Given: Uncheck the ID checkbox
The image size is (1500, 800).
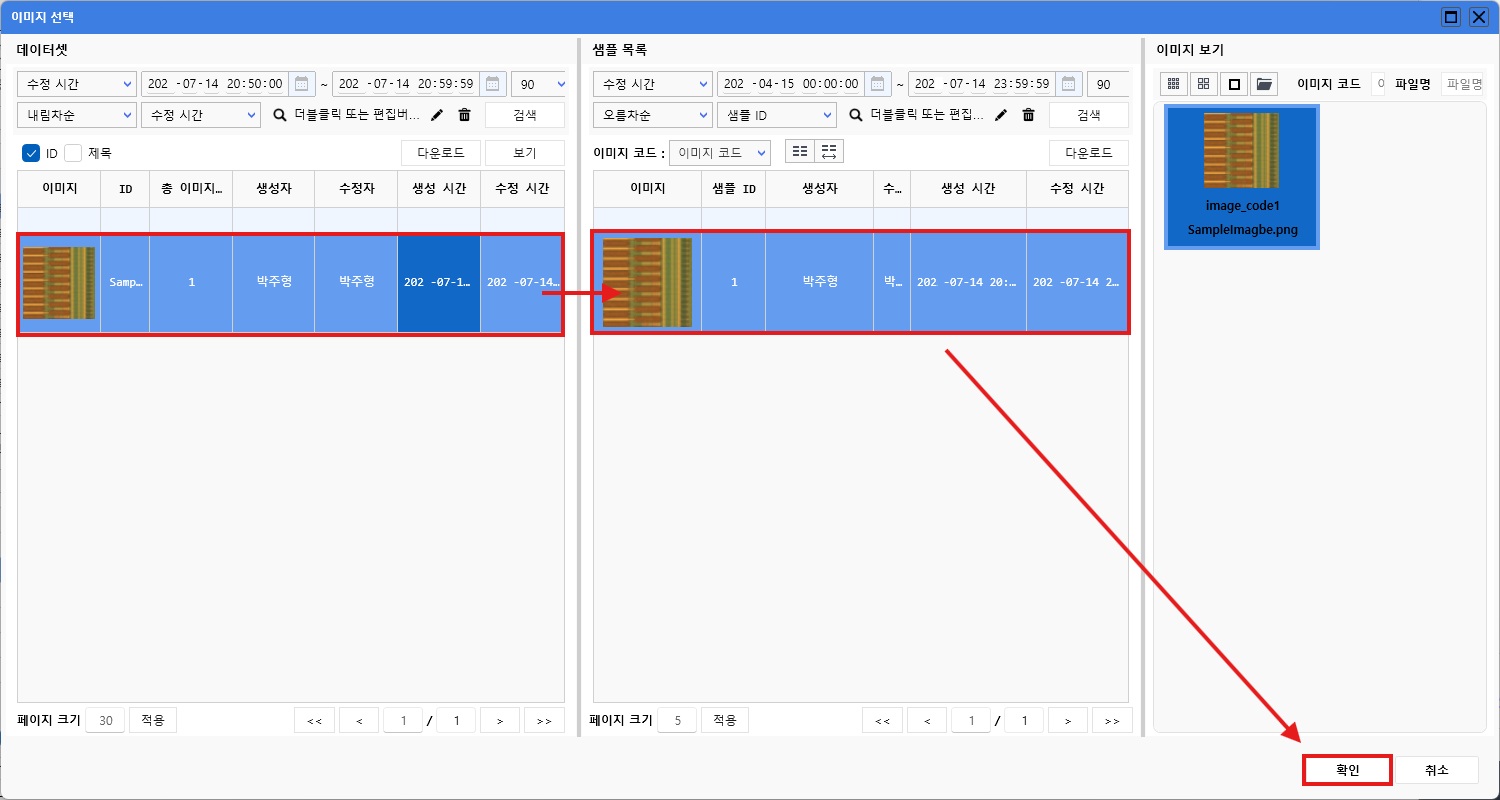Looking at the screenshot, I should (30, 152).
